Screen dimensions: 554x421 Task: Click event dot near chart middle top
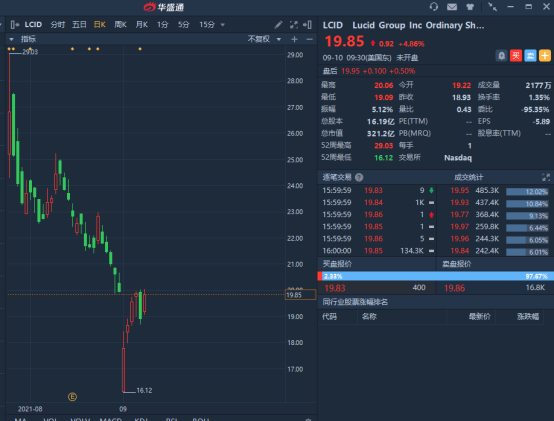point(140,49)
